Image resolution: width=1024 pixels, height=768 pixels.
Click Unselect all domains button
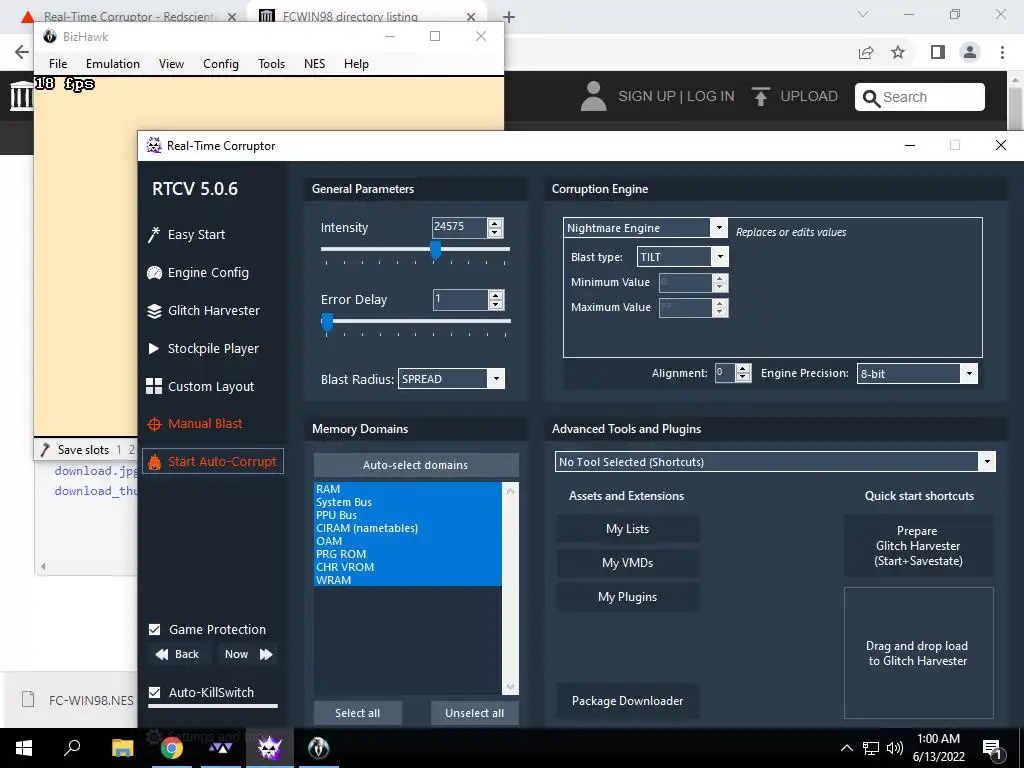click(475, 713)
